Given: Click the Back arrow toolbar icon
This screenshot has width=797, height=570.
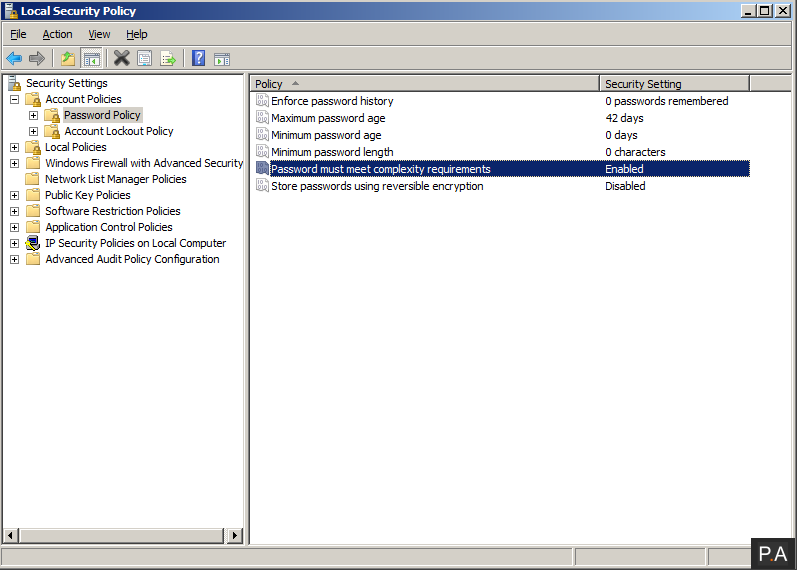Looking at the screenshot, I should tap(14, 58).
